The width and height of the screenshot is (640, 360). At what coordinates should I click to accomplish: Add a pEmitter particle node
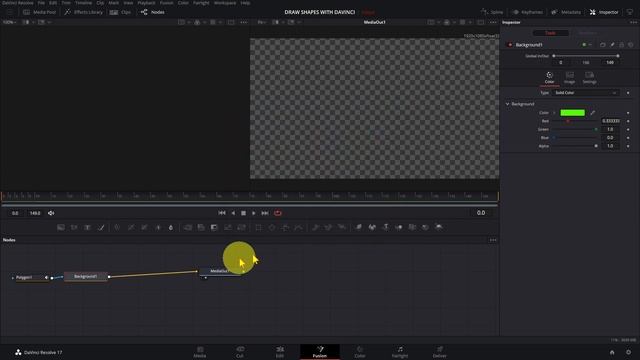tap(315, 227)
